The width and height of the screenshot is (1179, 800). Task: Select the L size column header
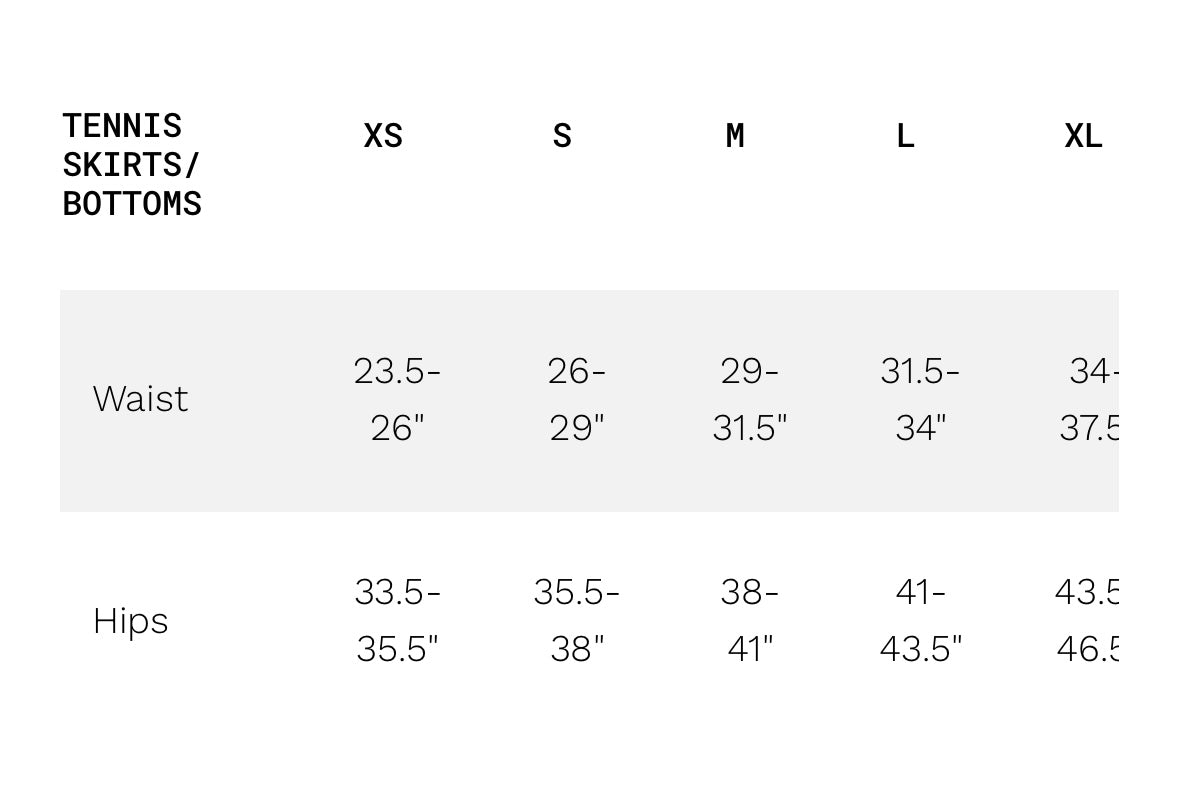point(905,136)
